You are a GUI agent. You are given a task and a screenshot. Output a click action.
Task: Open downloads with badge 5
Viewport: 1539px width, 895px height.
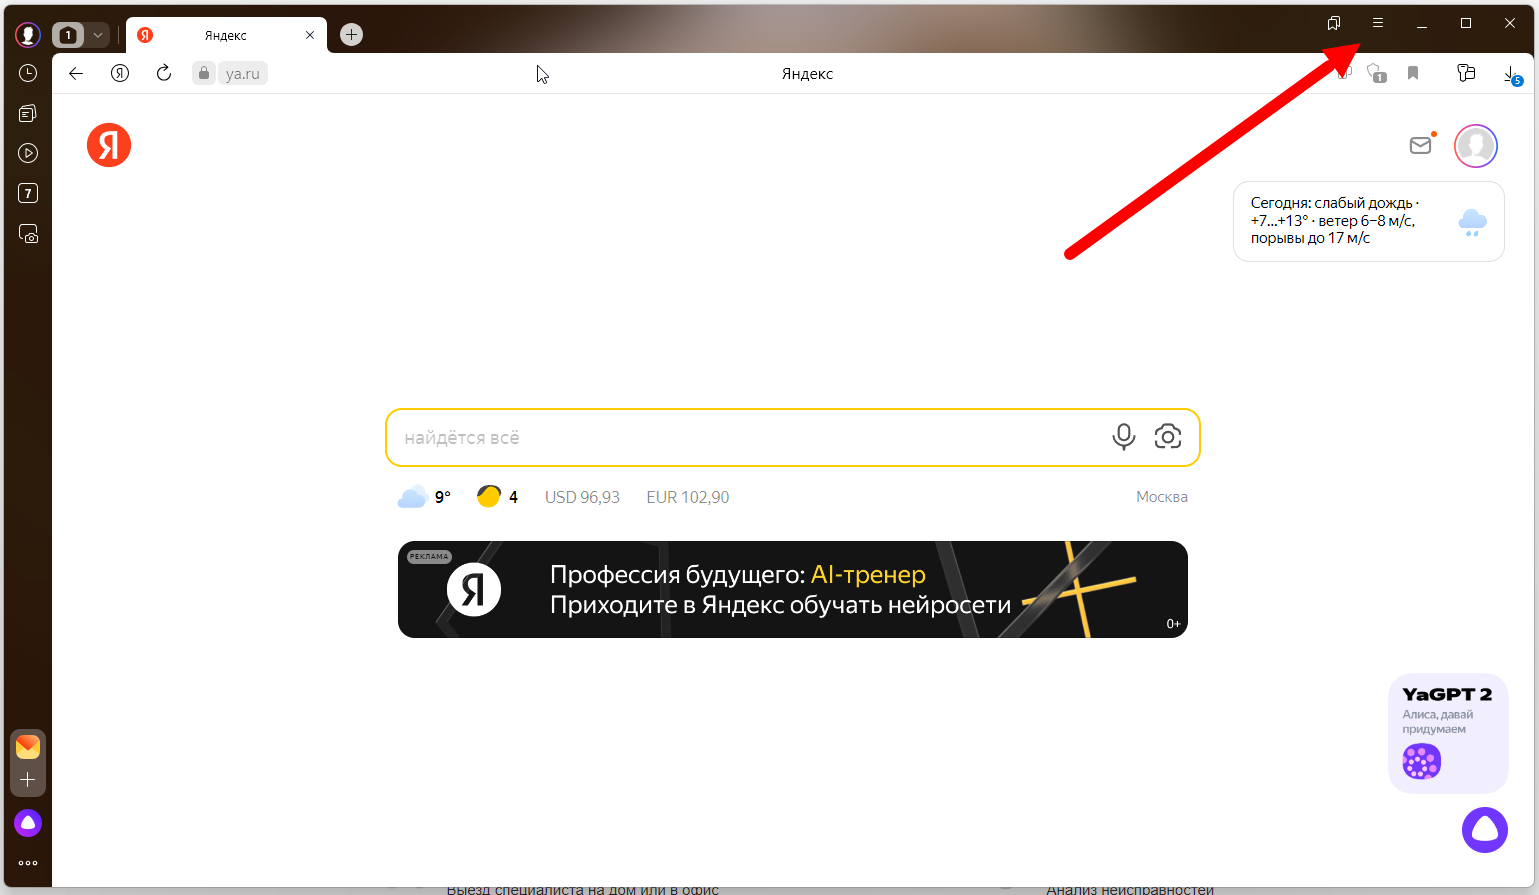coord(1513,75)
